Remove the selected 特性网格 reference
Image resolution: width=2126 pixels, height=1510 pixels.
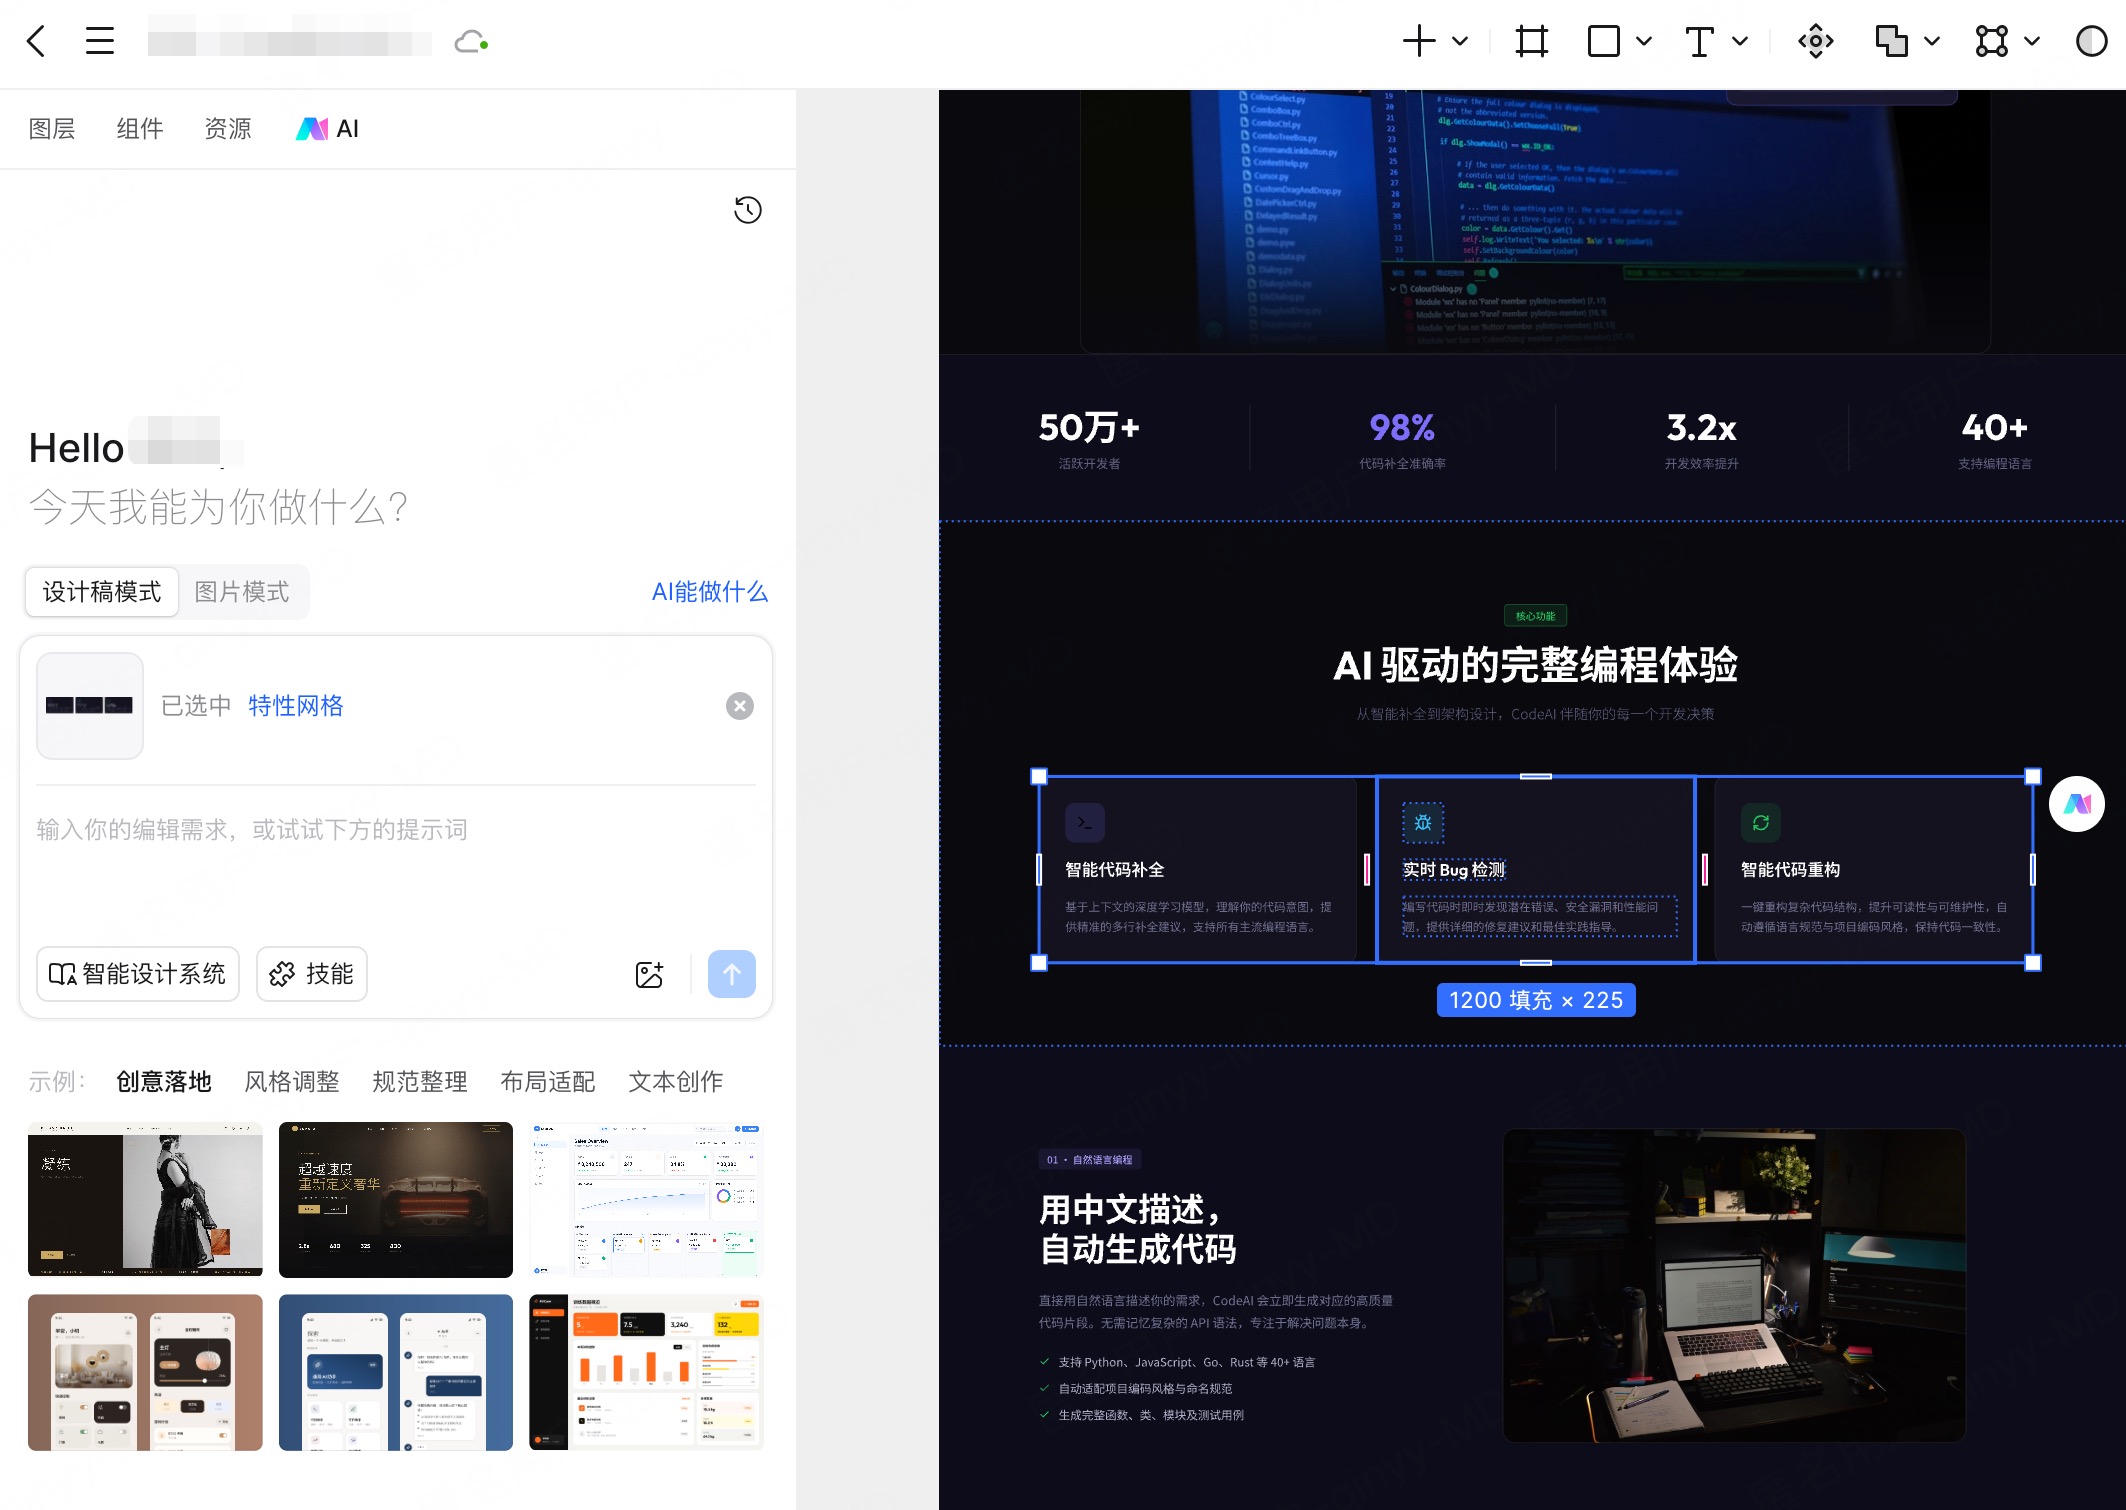coord(740,706)
